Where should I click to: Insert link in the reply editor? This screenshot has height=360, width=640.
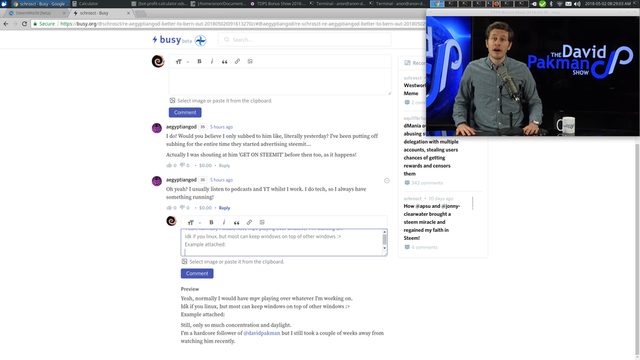pos(249,222)
